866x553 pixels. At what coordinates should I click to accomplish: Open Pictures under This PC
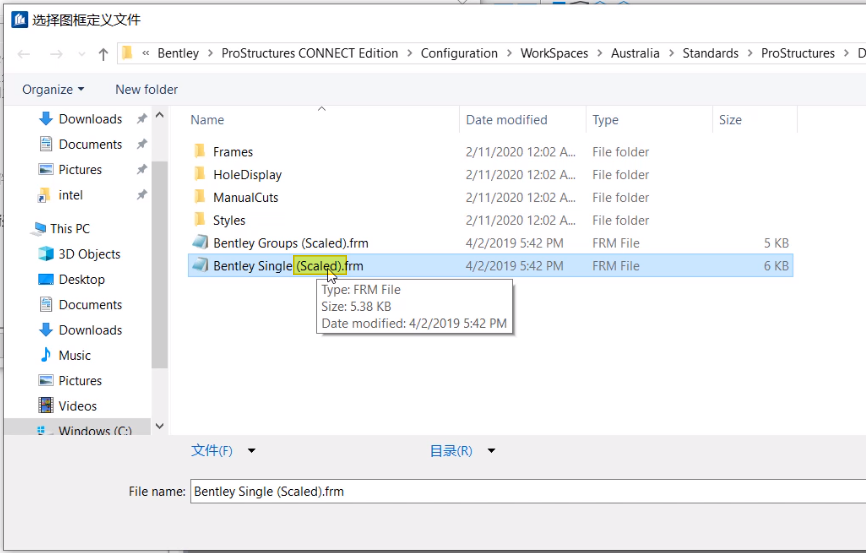pyautogui.click(x=80, y=381)
